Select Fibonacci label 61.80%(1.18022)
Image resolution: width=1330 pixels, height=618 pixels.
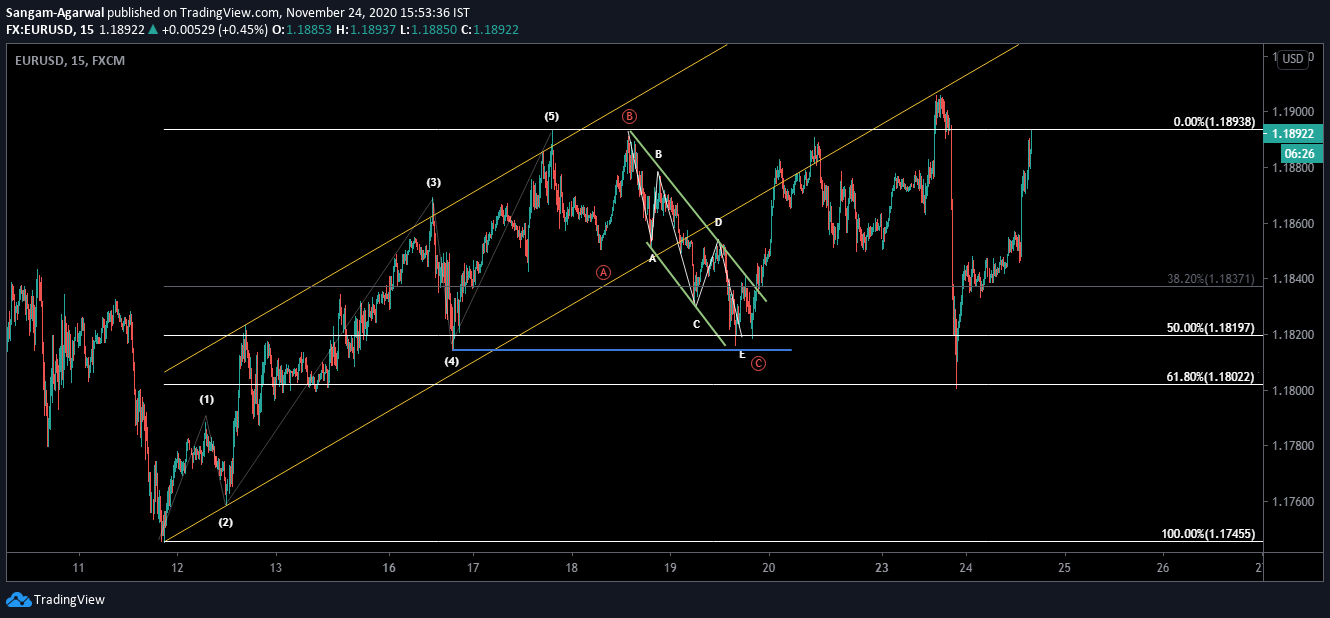pos(1211,377)
